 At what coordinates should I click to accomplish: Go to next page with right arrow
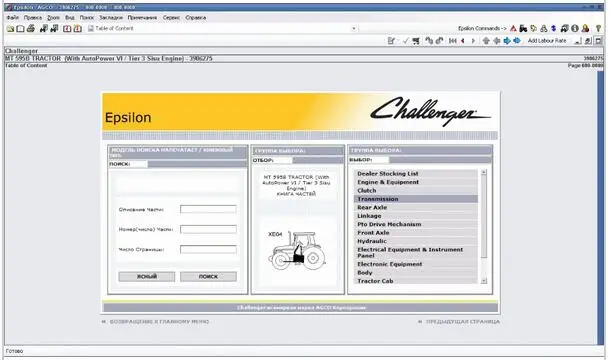[473, 40]
